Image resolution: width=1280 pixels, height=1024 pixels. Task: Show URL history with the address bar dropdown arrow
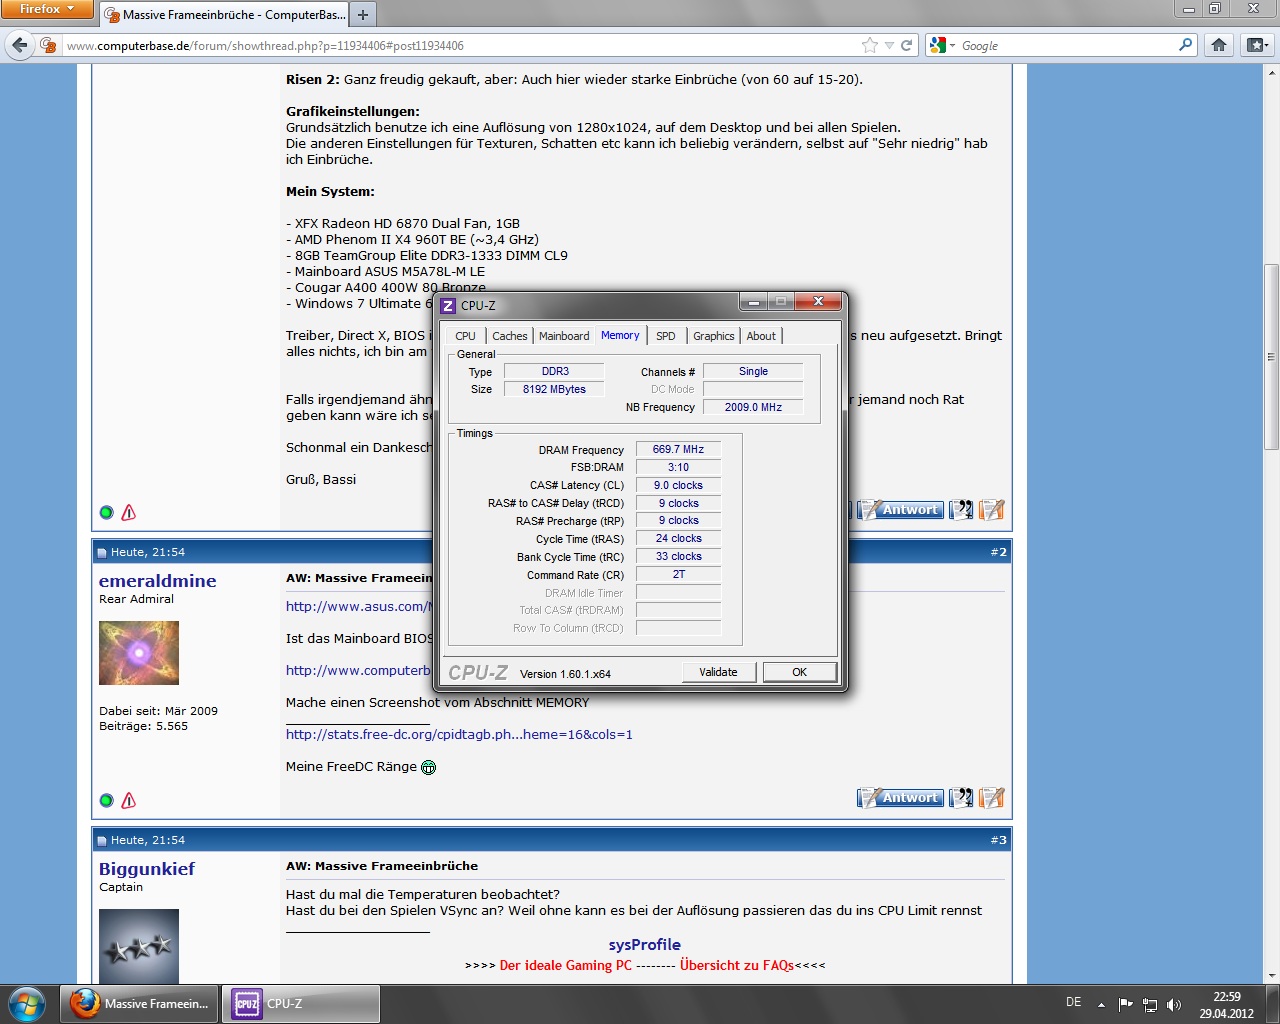(889, 45)
